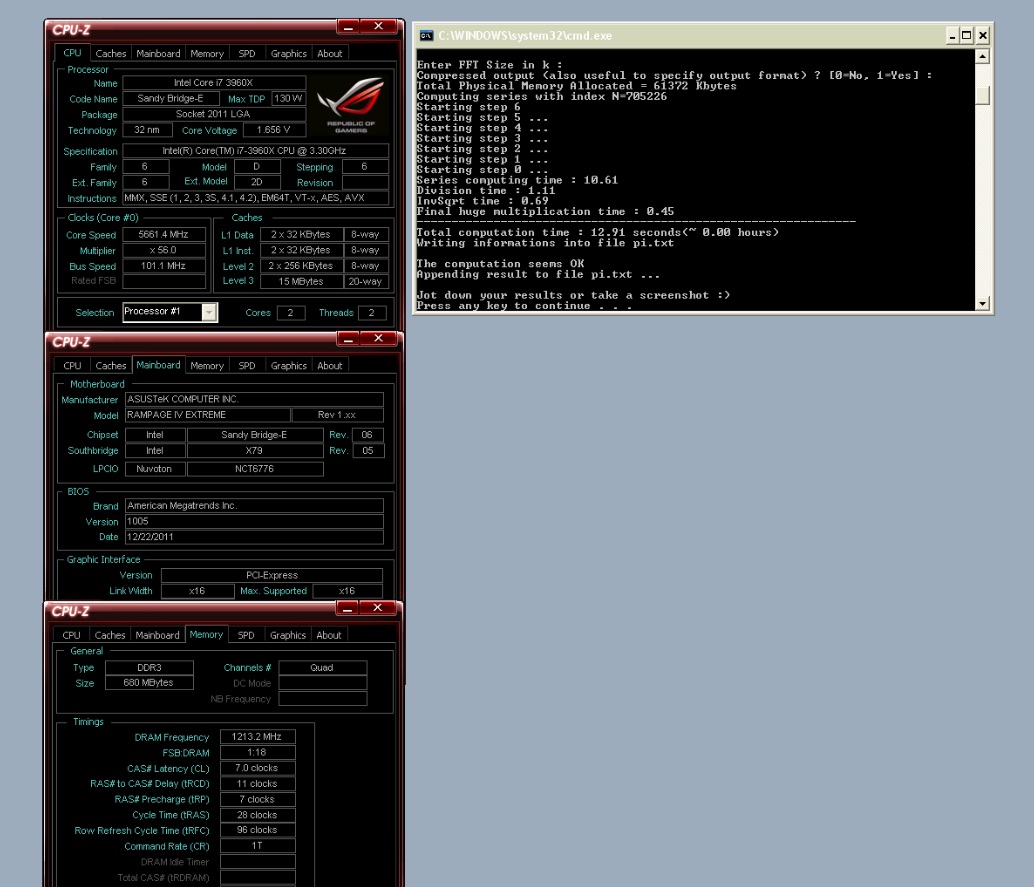Click the "Series computing time : 10.61" line
The width and height of the screenshot is (1034, 887).
point(517,180)
